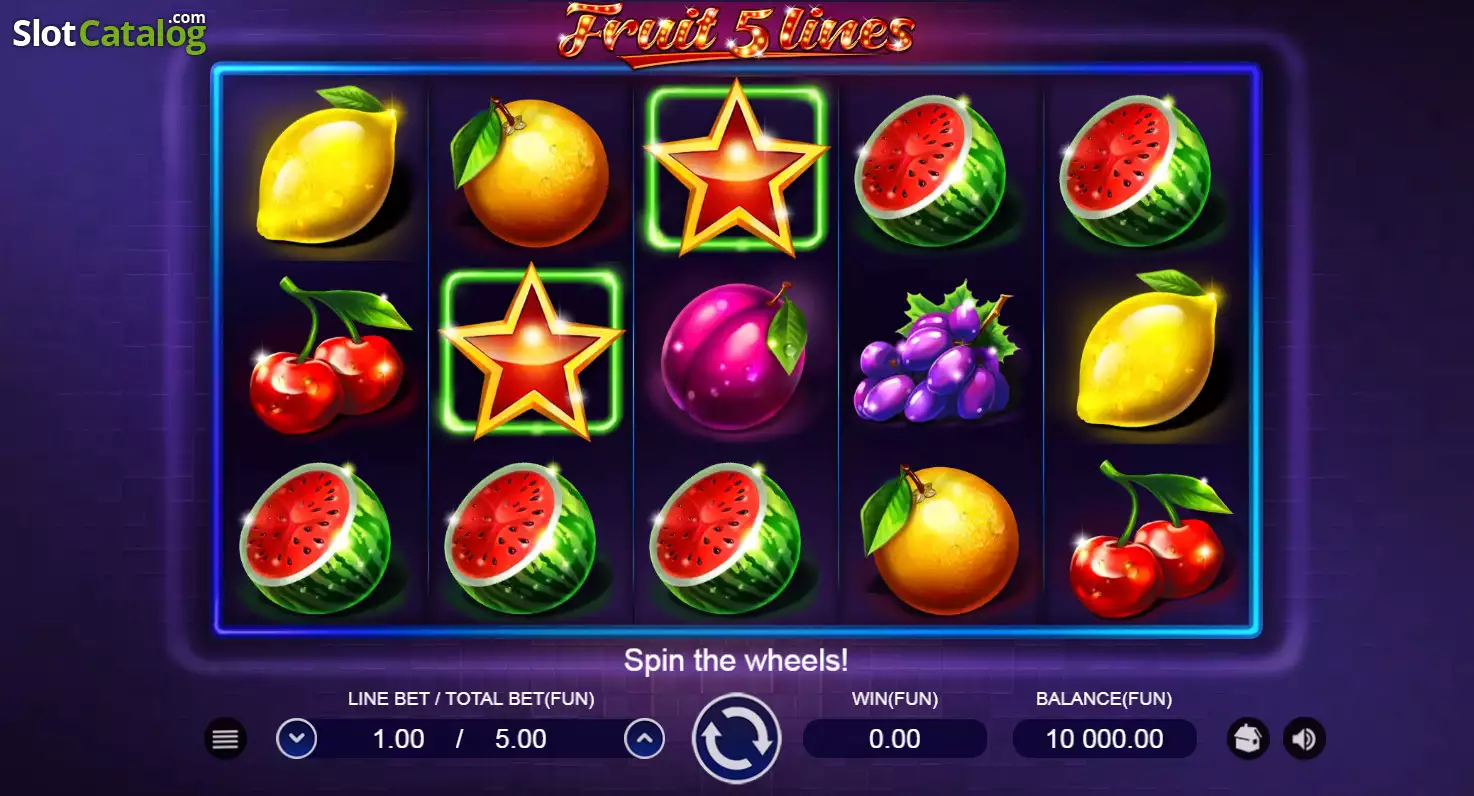Screen dimensions: 1474x796
Task: Click the circular spin button
Action: tap(736, 738)
